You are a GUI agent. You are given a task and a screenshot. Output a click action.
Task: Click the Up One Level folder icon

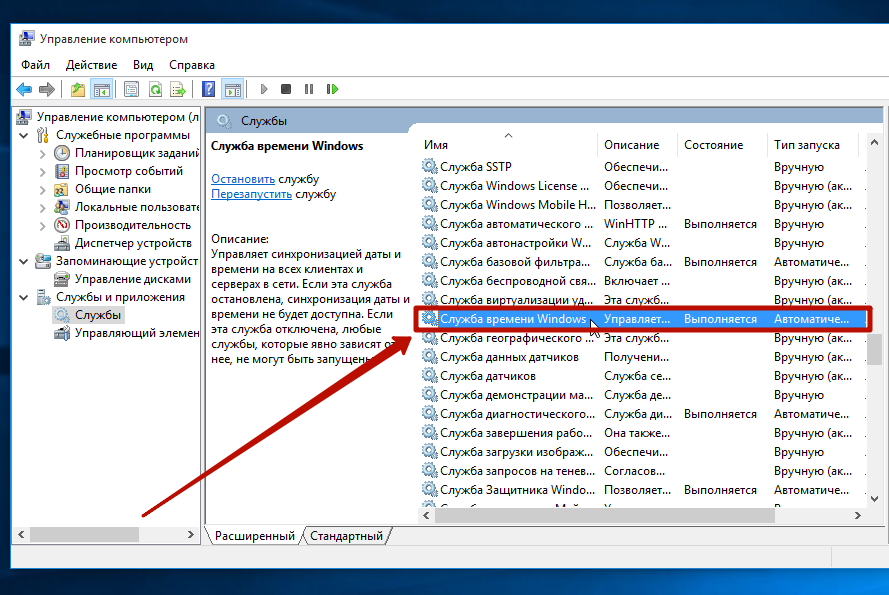point(78,89)
